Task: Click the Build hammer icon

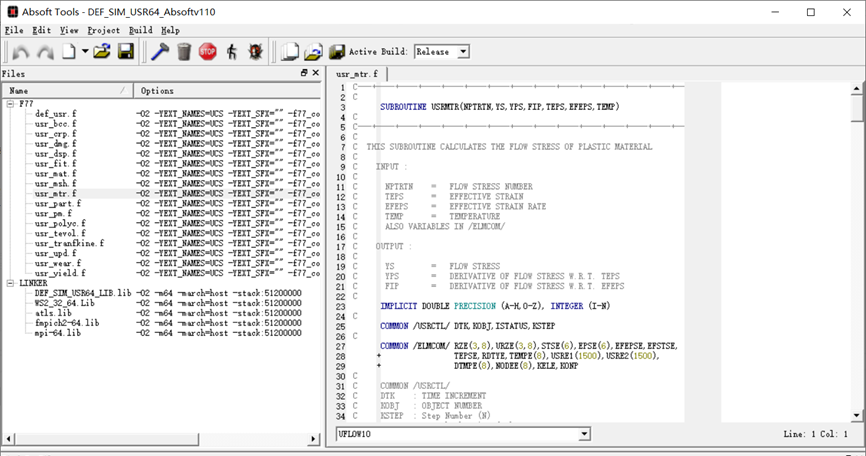Action: pos(160,51)
